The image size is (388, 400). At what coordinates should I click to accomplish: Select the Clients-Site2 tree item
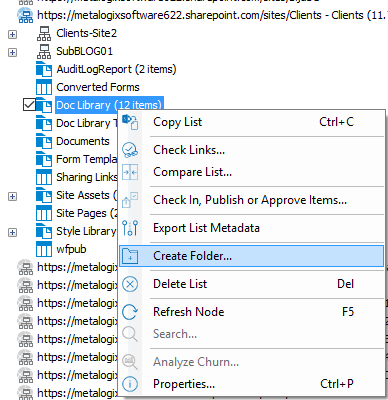click(87, 33)
